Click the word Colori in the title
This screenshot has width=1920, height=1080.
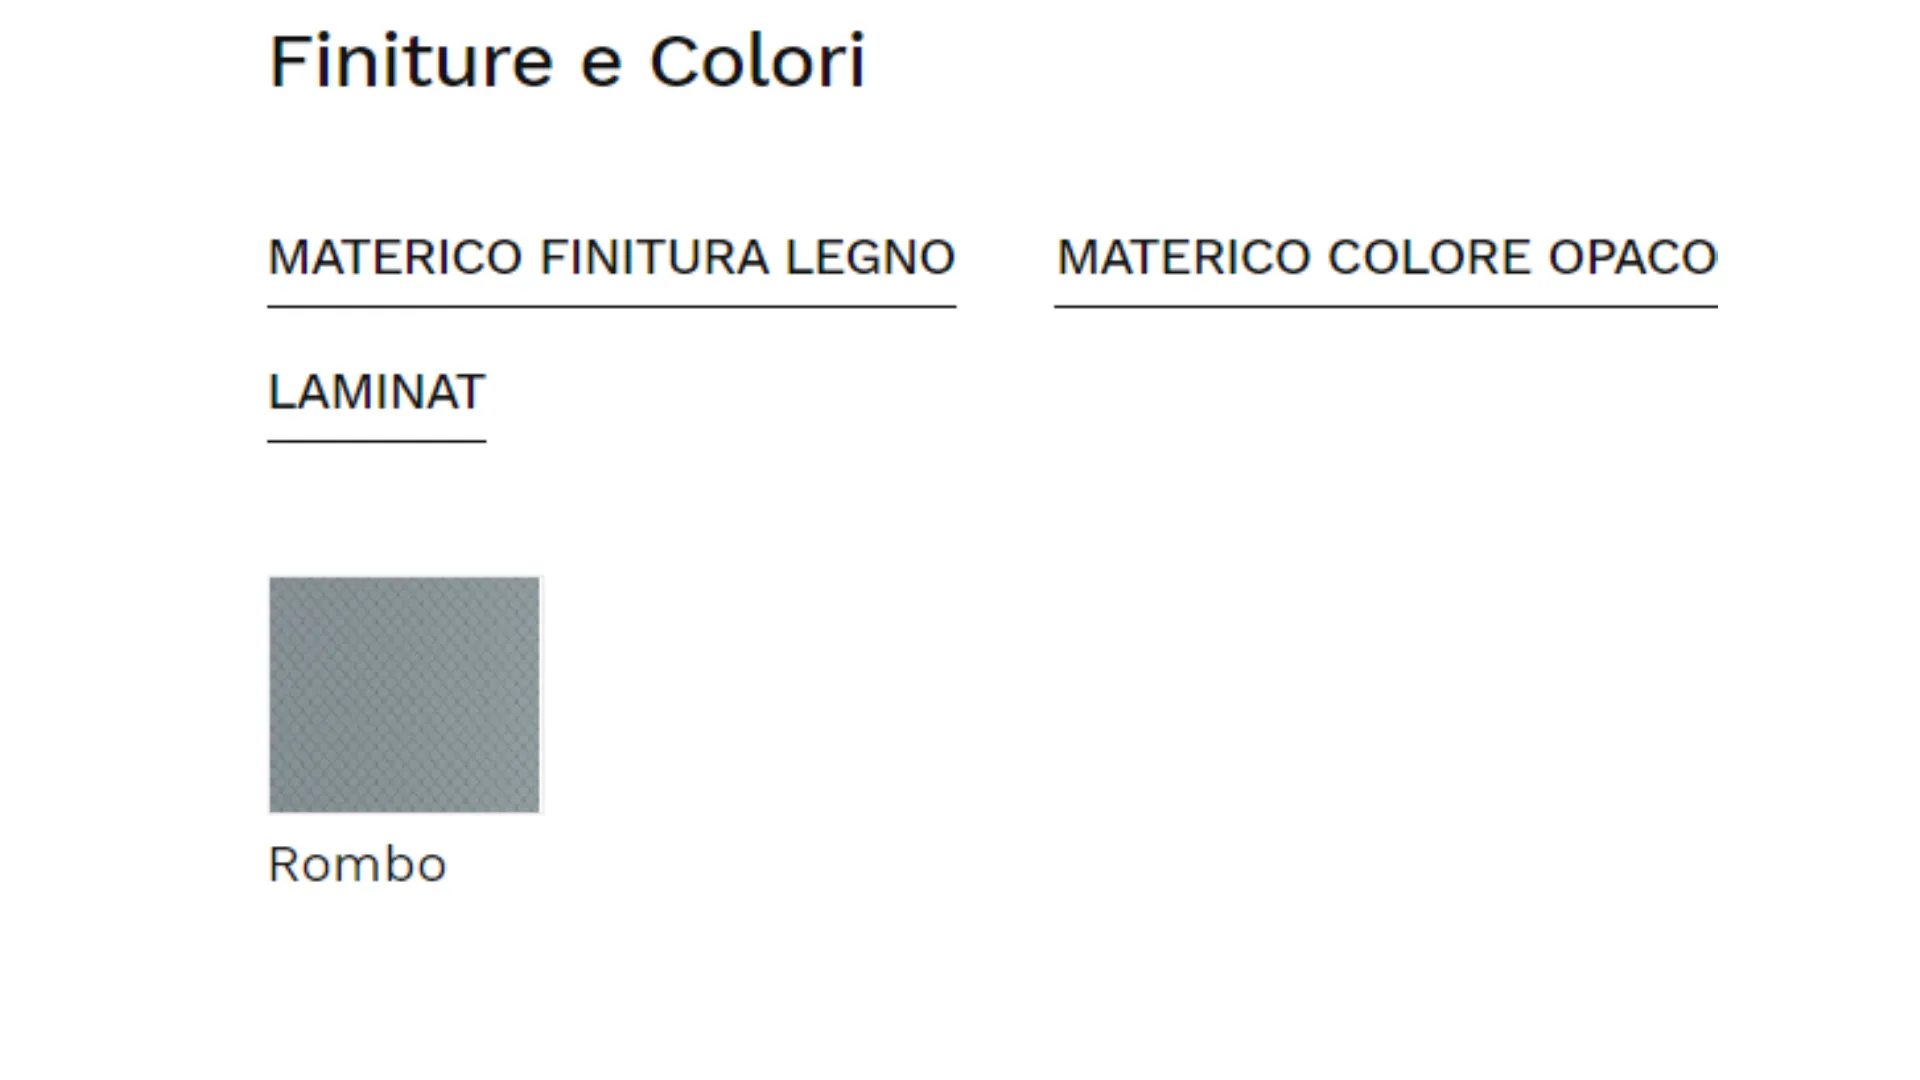click(757, 62)
